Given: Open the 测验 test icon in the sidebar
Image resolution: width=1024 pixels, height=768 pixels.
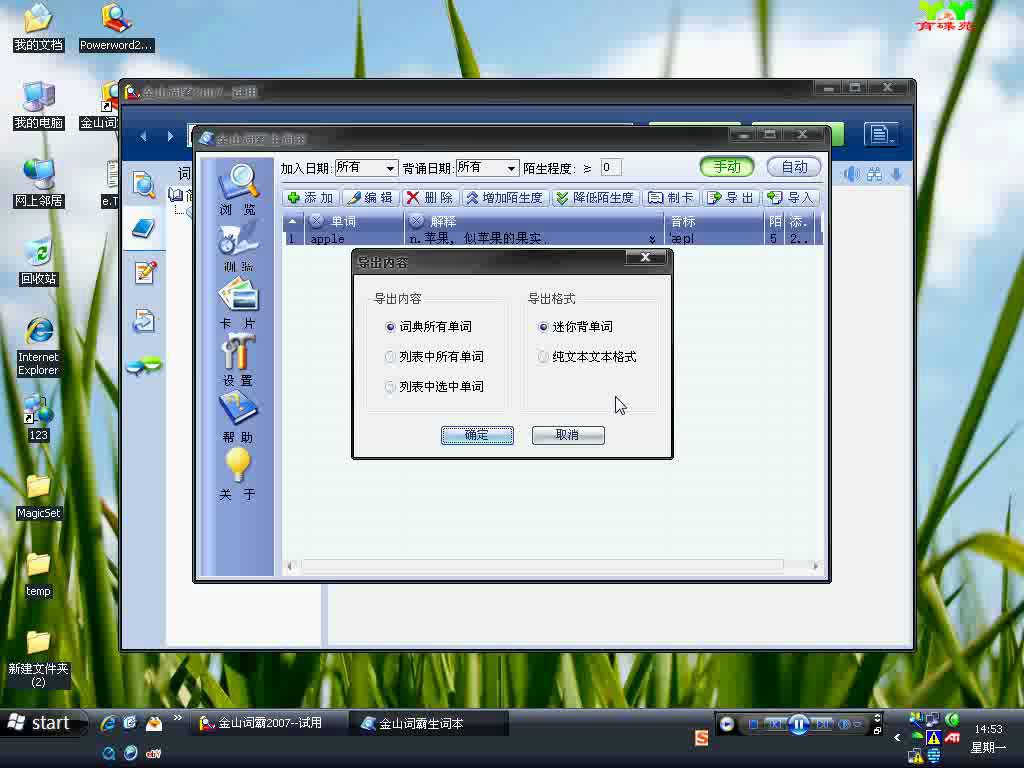Looking at the screenshot, I should [238, 248].
